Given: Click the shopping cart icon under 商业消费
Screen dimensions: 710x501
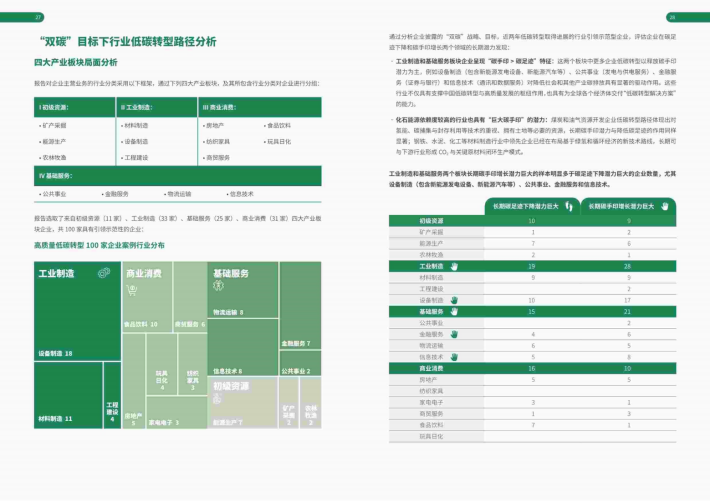Looking at the screenshot, I should tap(132, 290).
